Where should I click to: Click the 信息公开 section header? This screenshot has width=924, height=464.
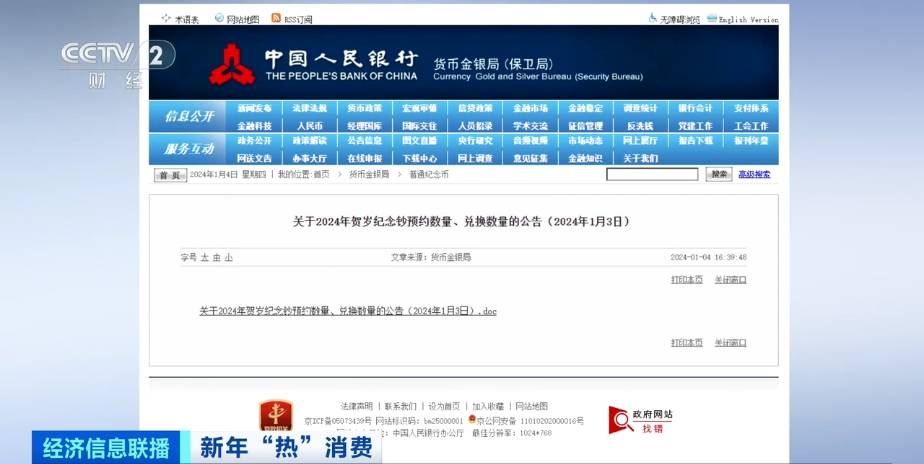tap(189, 116)
